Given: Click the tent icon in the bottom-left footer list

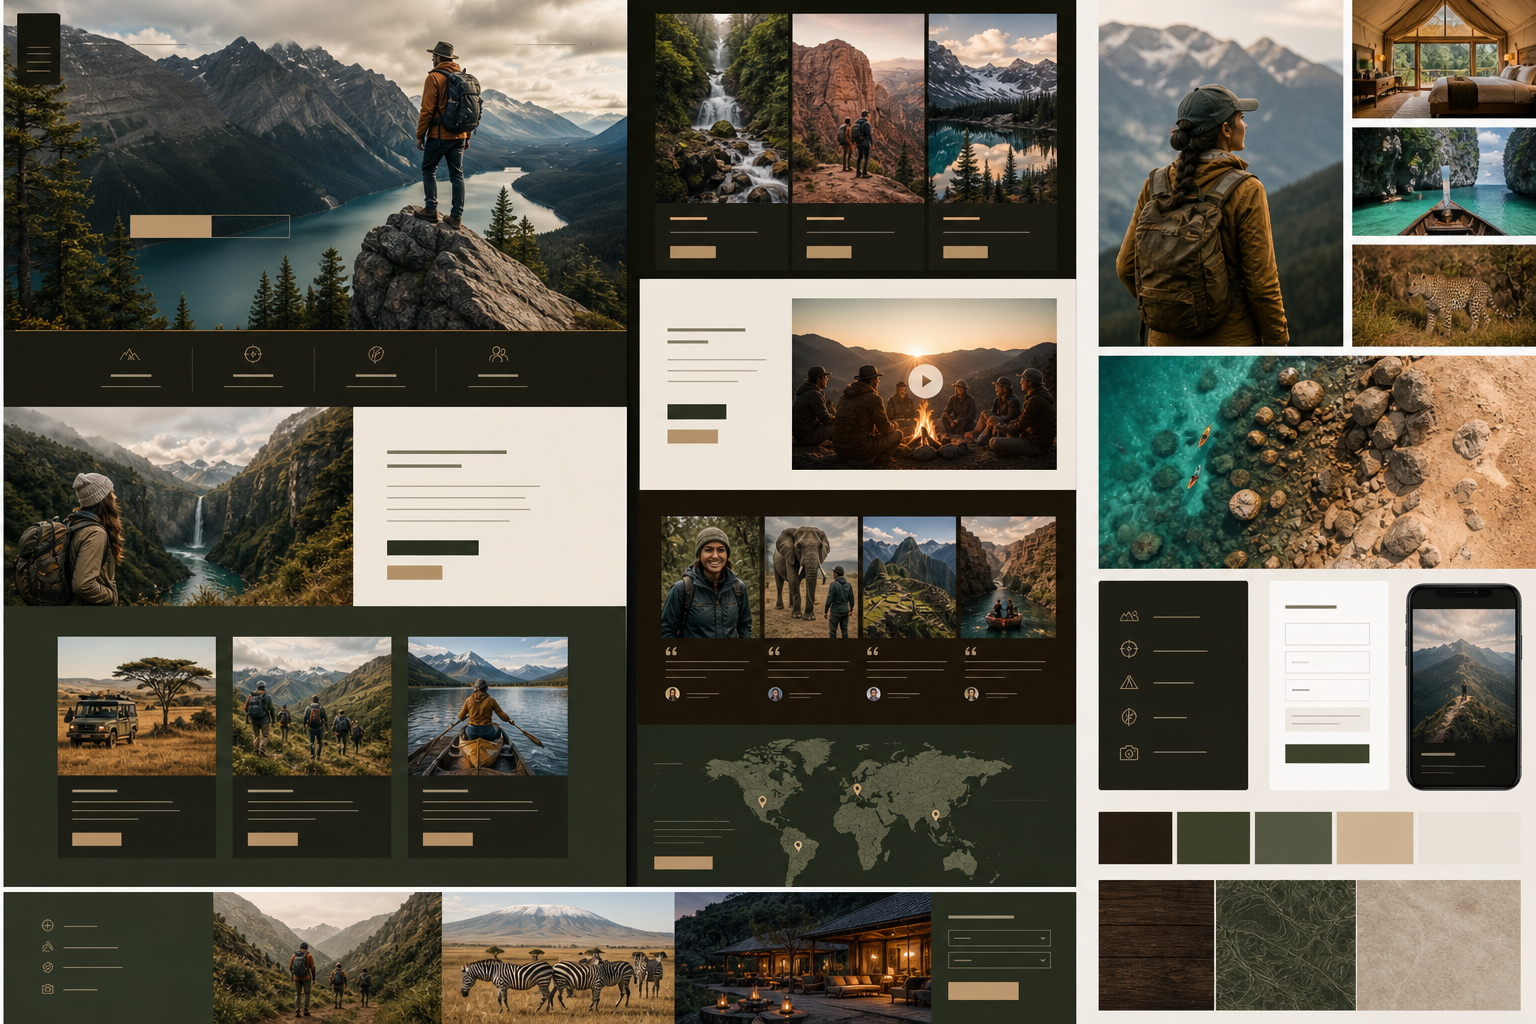Looking at the screenshot, I should tap(47, 946).
